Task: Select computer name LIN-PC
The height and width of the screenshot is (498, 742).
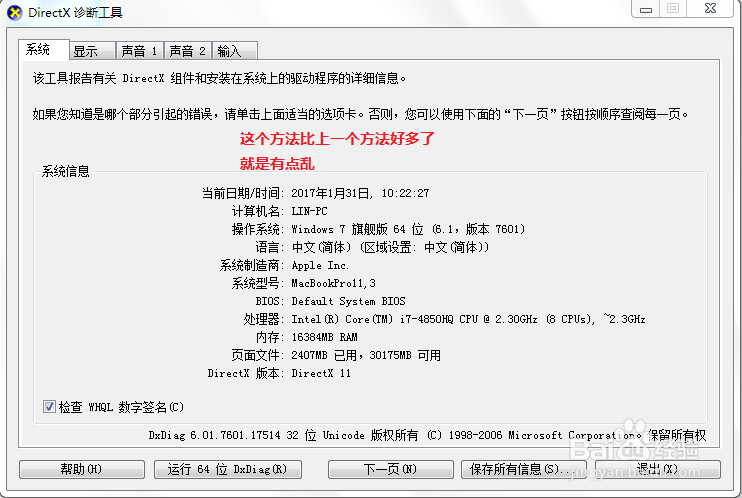Action: tap(309, 211)
